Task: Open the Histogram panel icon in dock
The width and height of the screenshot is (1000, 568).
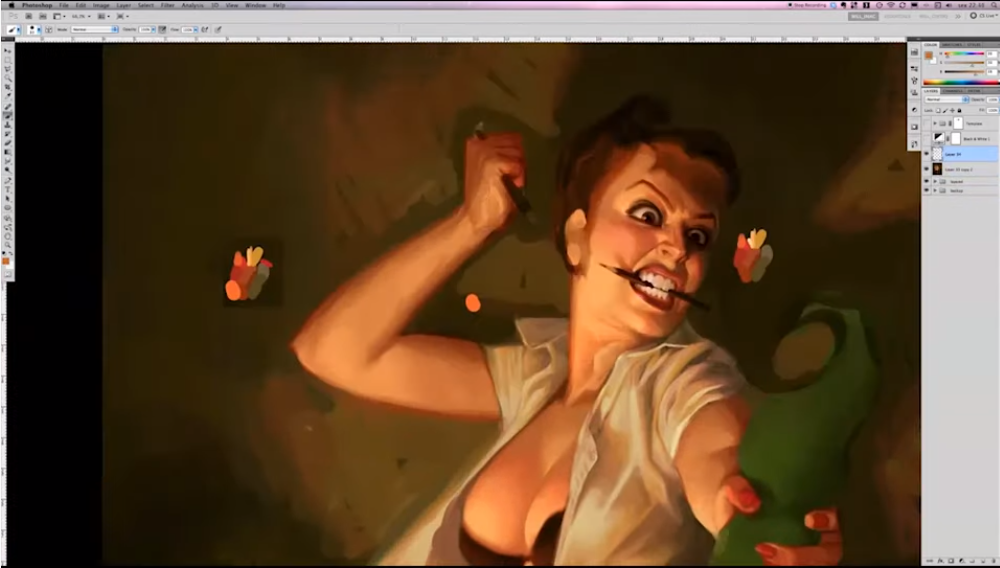Action: click(x=914, y=52)
